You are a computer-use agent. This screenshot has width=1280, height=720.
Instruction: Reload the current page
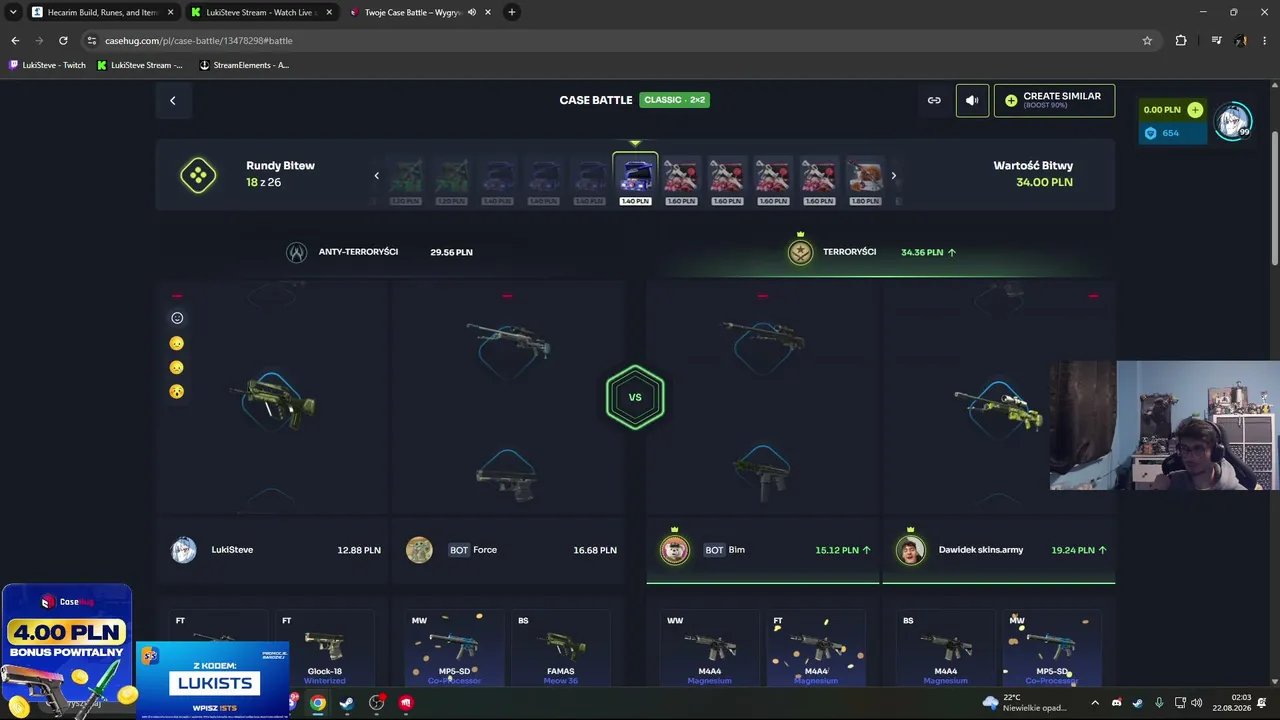63,41
